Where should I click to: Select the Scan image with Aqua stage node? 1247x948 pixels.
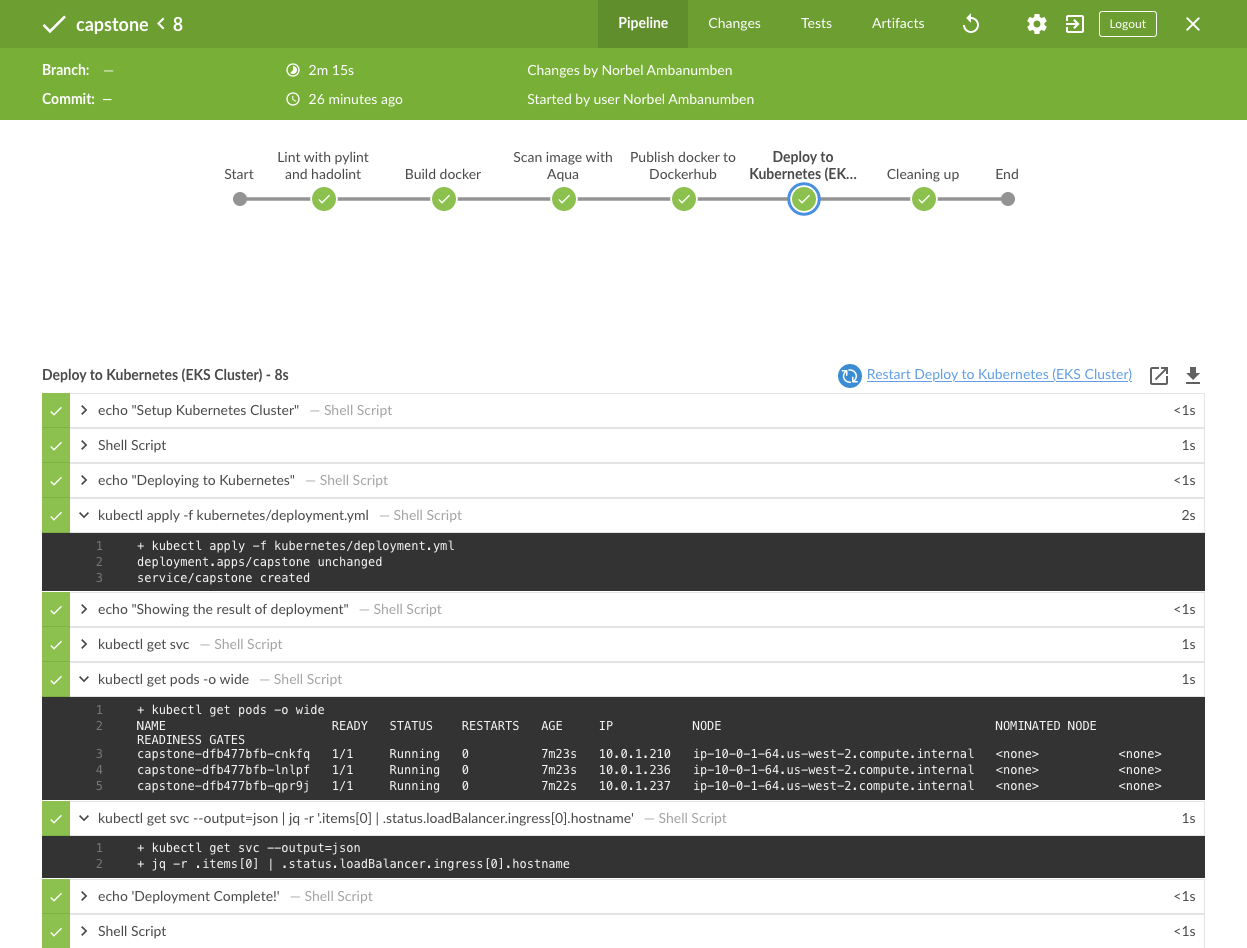[x=564, y=199]
